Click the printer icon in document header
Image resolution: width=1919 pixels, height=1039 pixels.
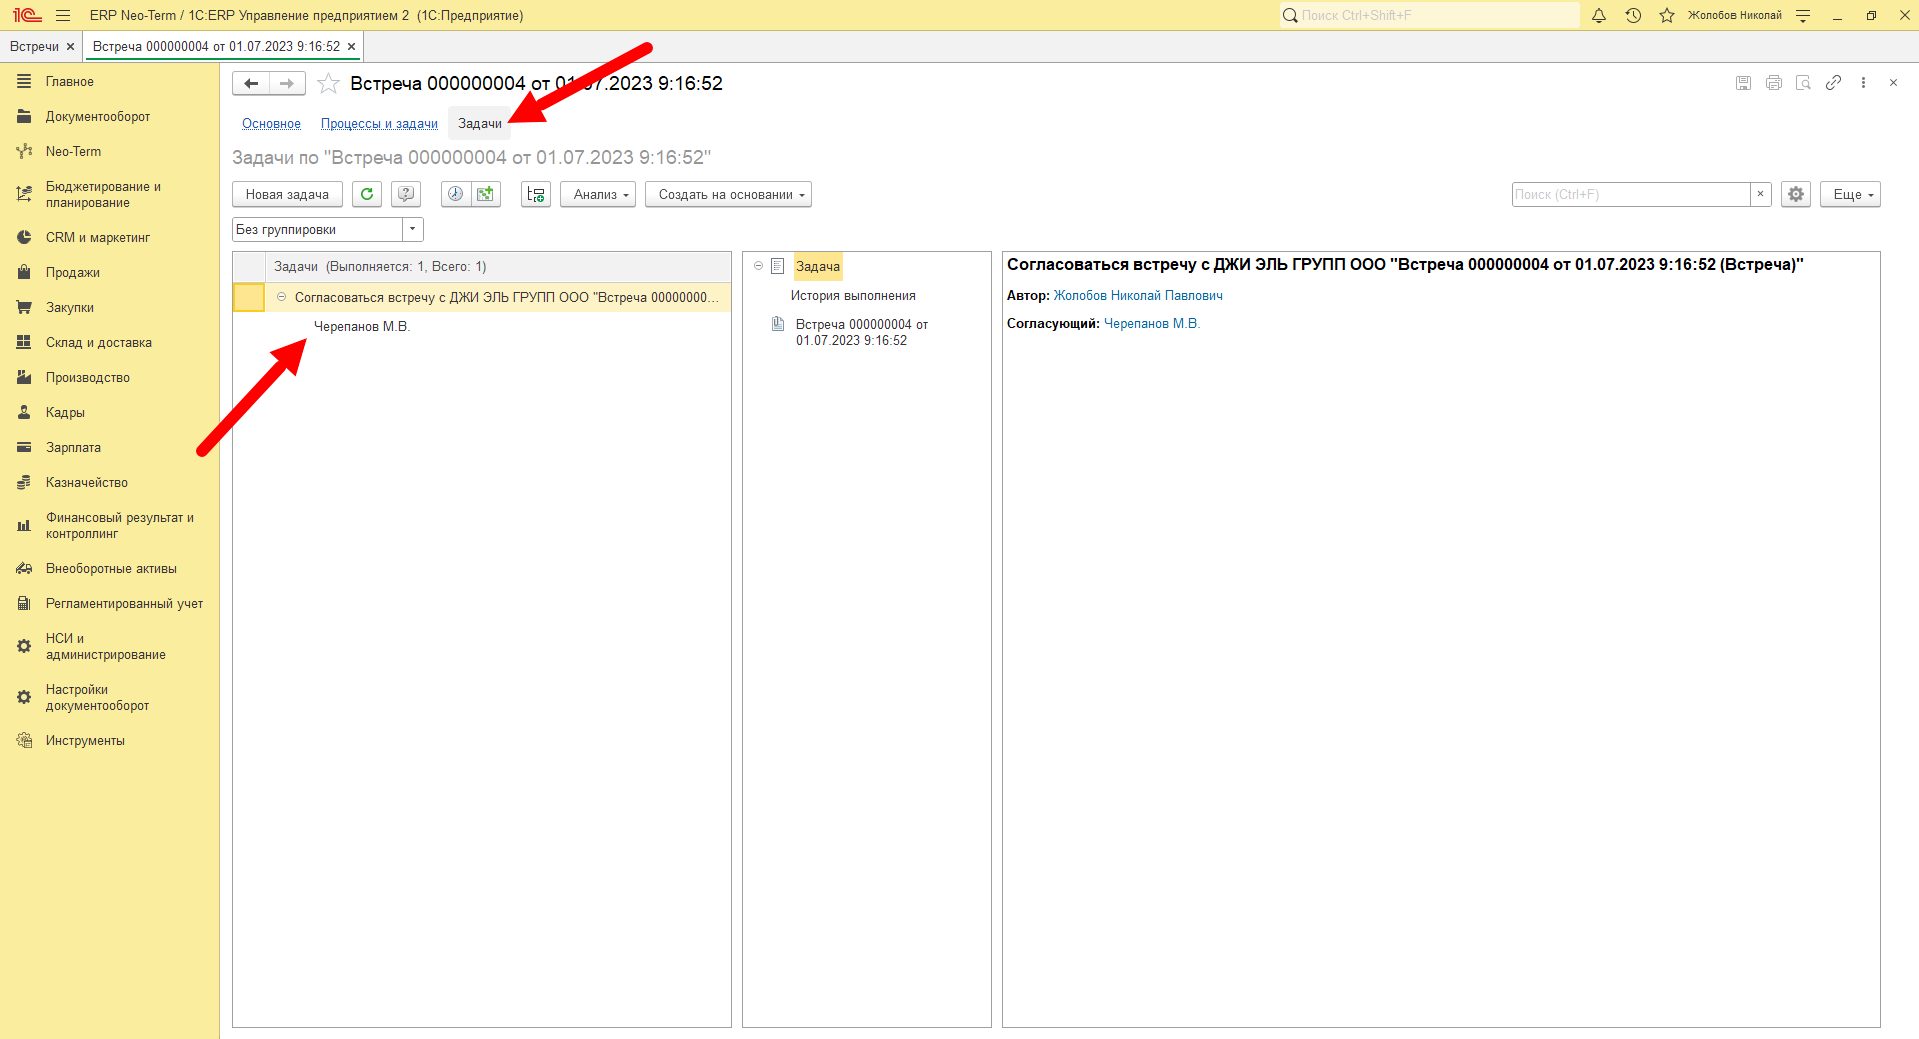[x=1773, y=83]
